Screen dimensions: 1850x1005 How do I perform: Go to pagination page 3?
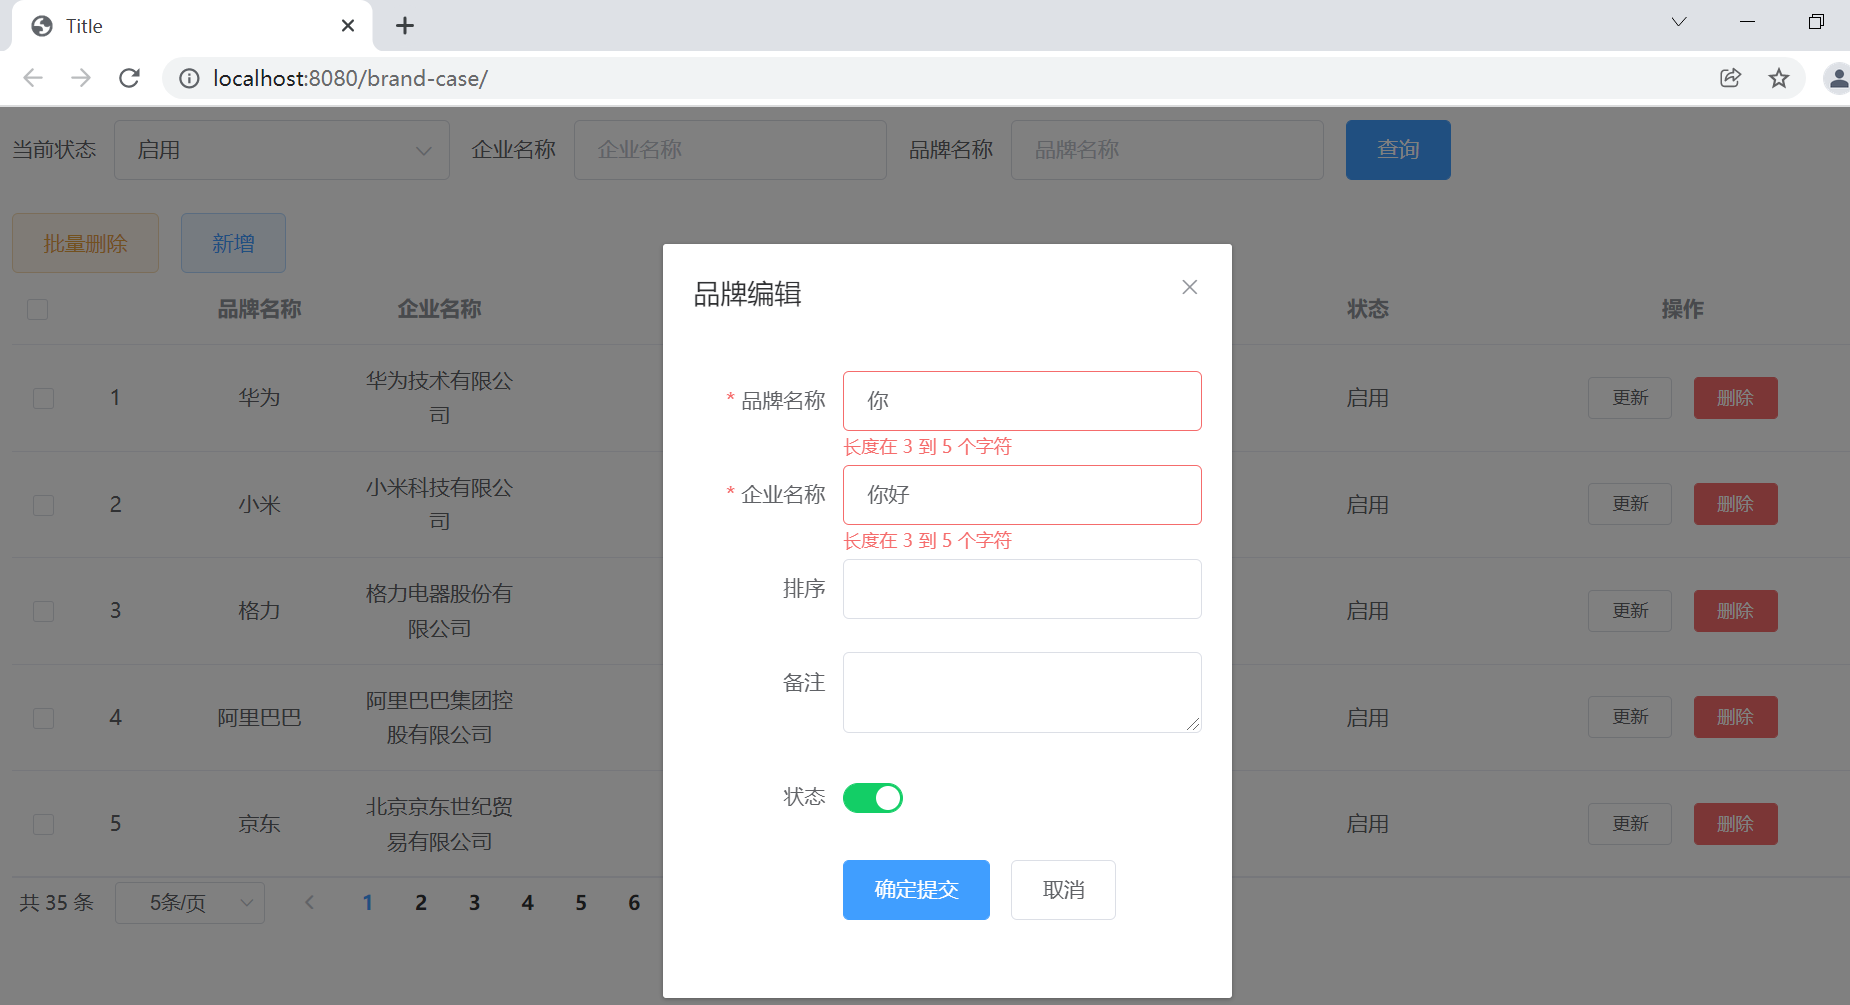(x=474, y=902)
